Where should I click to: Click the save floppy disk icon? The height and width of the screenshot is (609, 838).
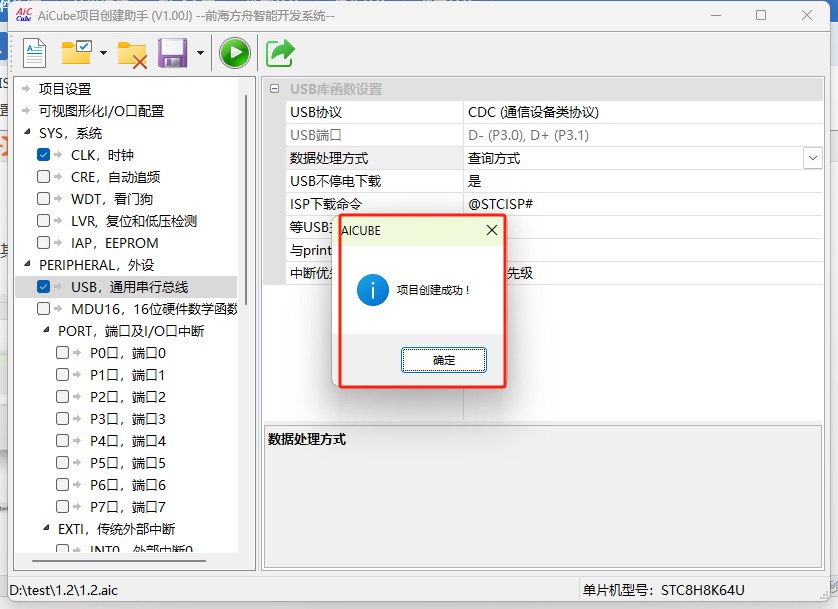click(173, 53)
